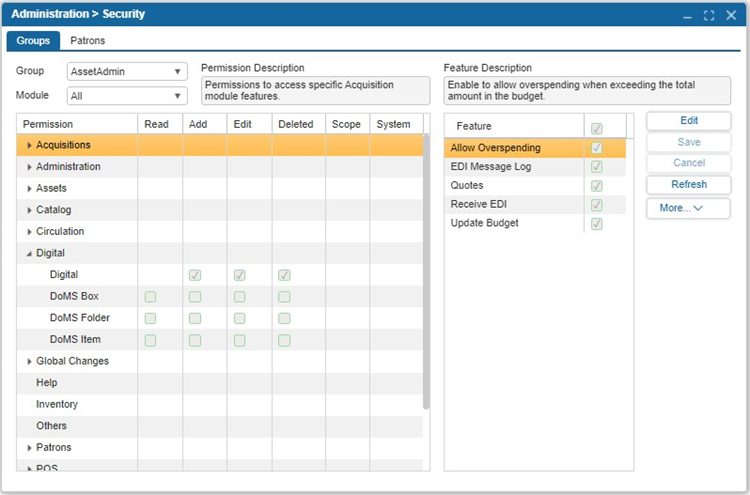
Task: Select the Quotes feature row
Action: (x=535, y=186)
